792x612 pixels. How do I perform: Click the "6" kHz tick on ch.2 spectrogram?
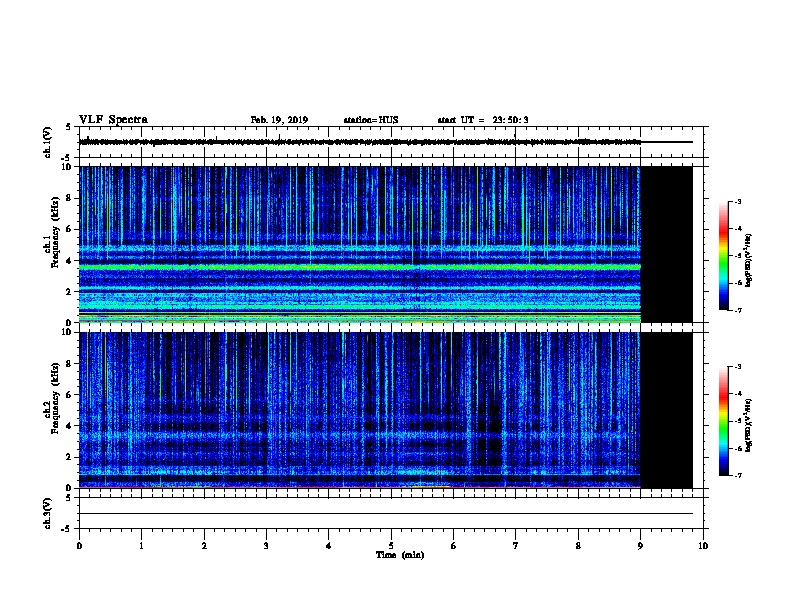[69, 395]
